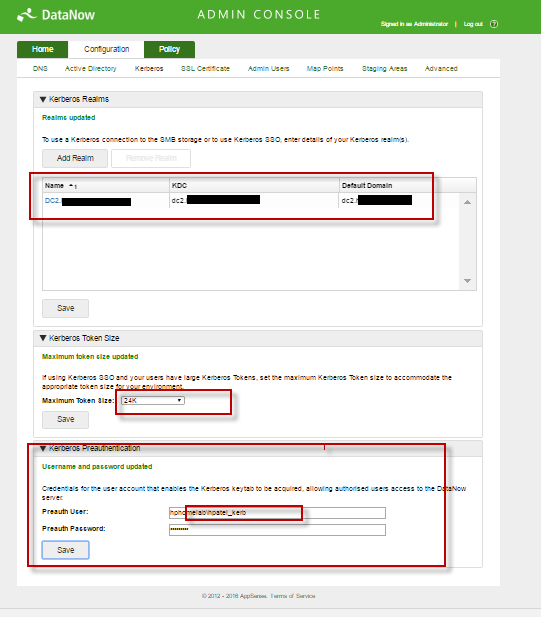Go to the DNS settings page
The image size is (541, 617).
(x=40, y=68)
